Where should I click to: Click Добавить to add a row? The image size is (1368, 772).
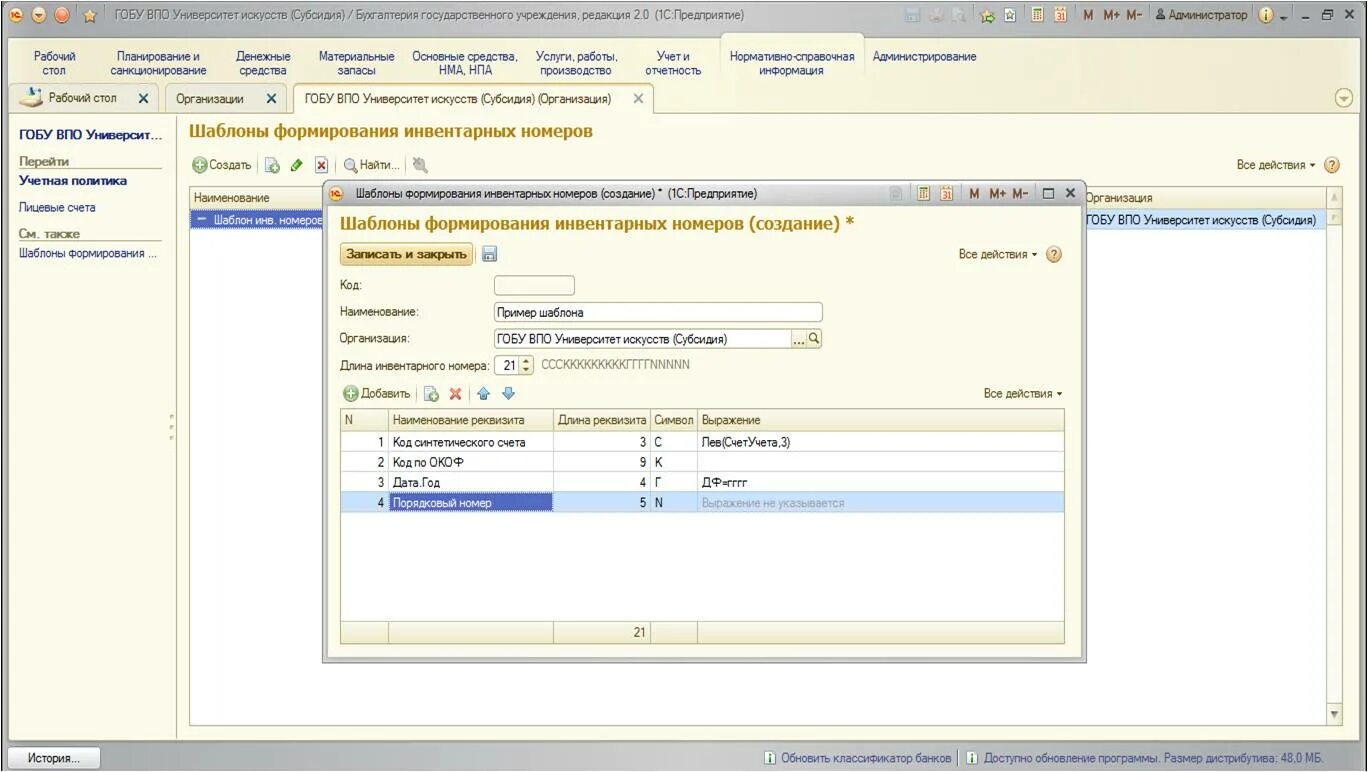coord(377,394)
